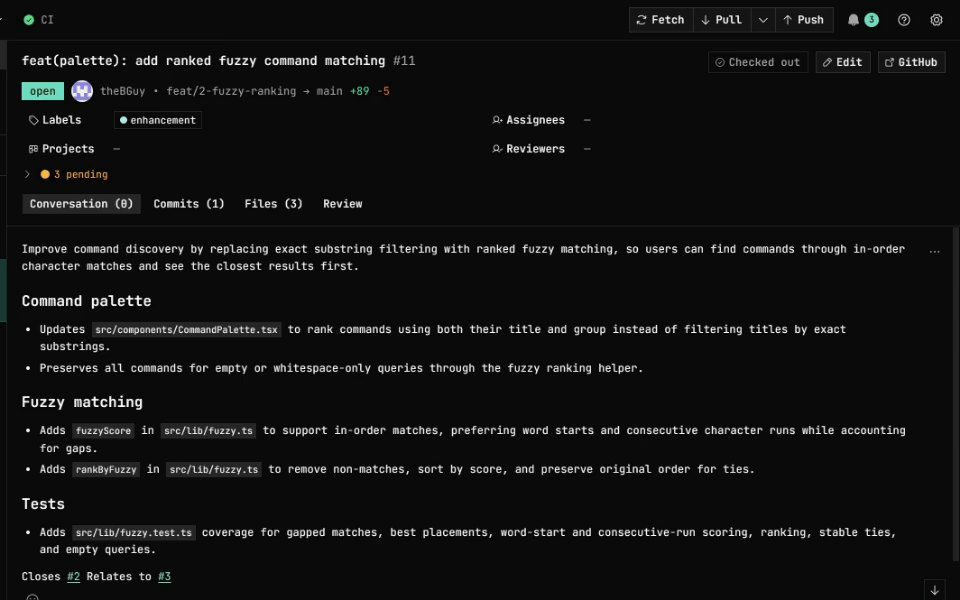Click the src/lib/fuzzy.test.ts code path
Viewport: 960px width, 600px height.
click(134, 533)
